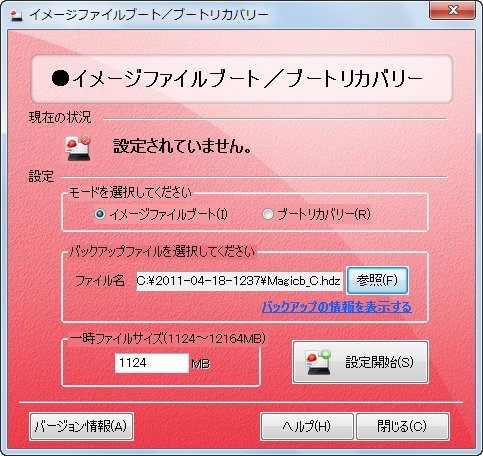Viewport: 483px width, 456px height.
Task: Click the モードを選択してください group label
Action: point(130,193)
